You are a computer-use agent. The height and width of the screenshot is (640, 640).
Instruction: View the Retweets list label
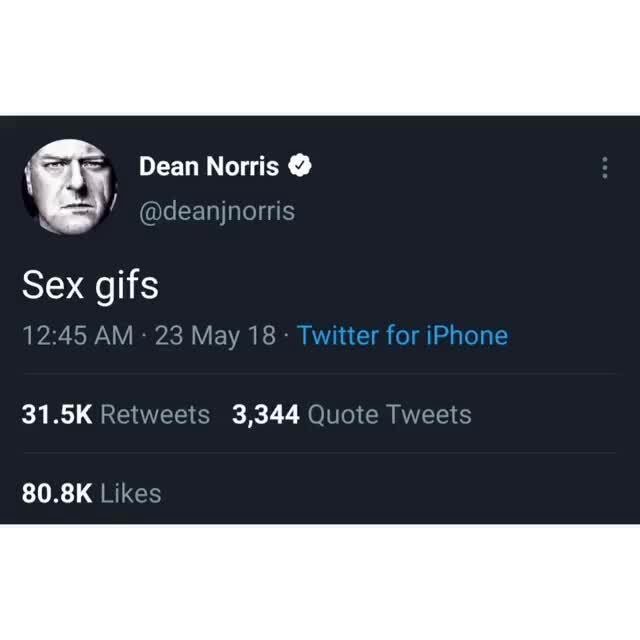(x=155, y=415)
